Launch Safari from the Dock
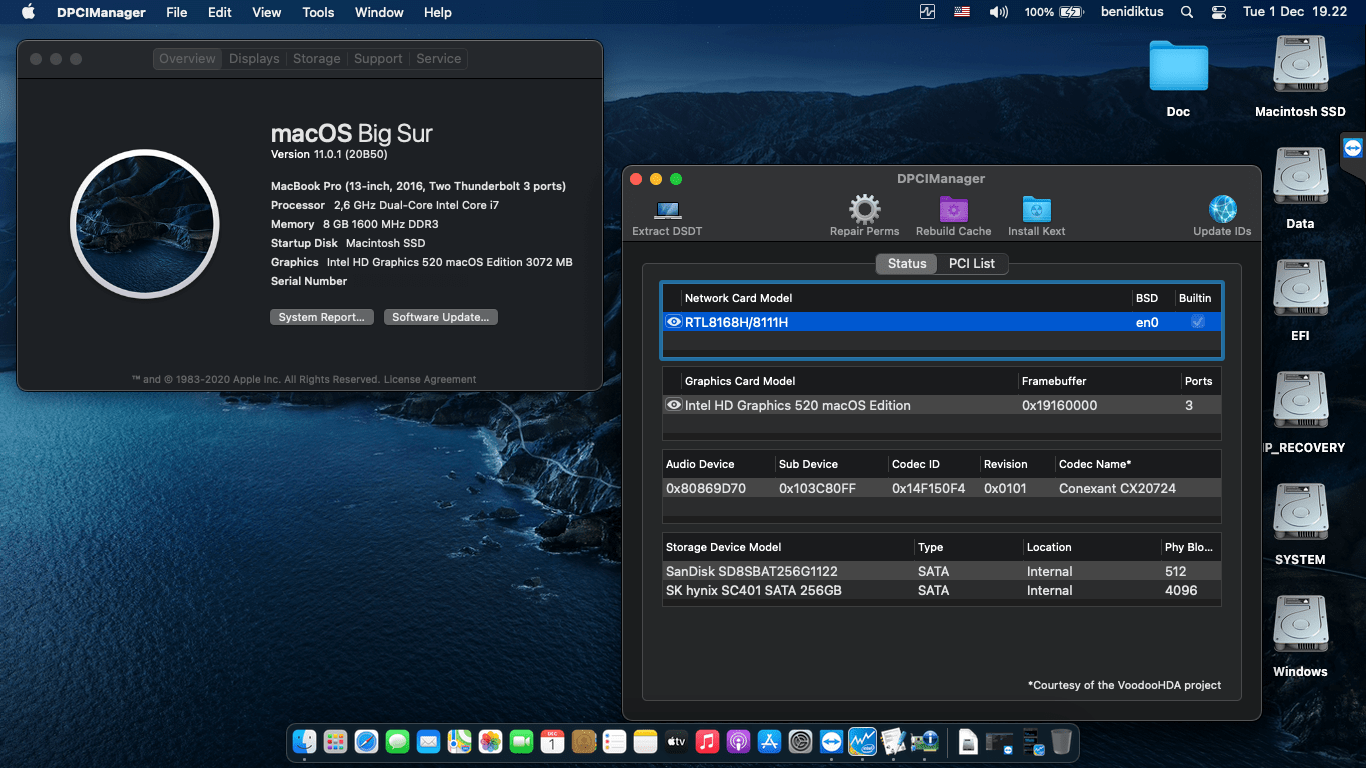Screen dimensions: 1366x768 366,741
